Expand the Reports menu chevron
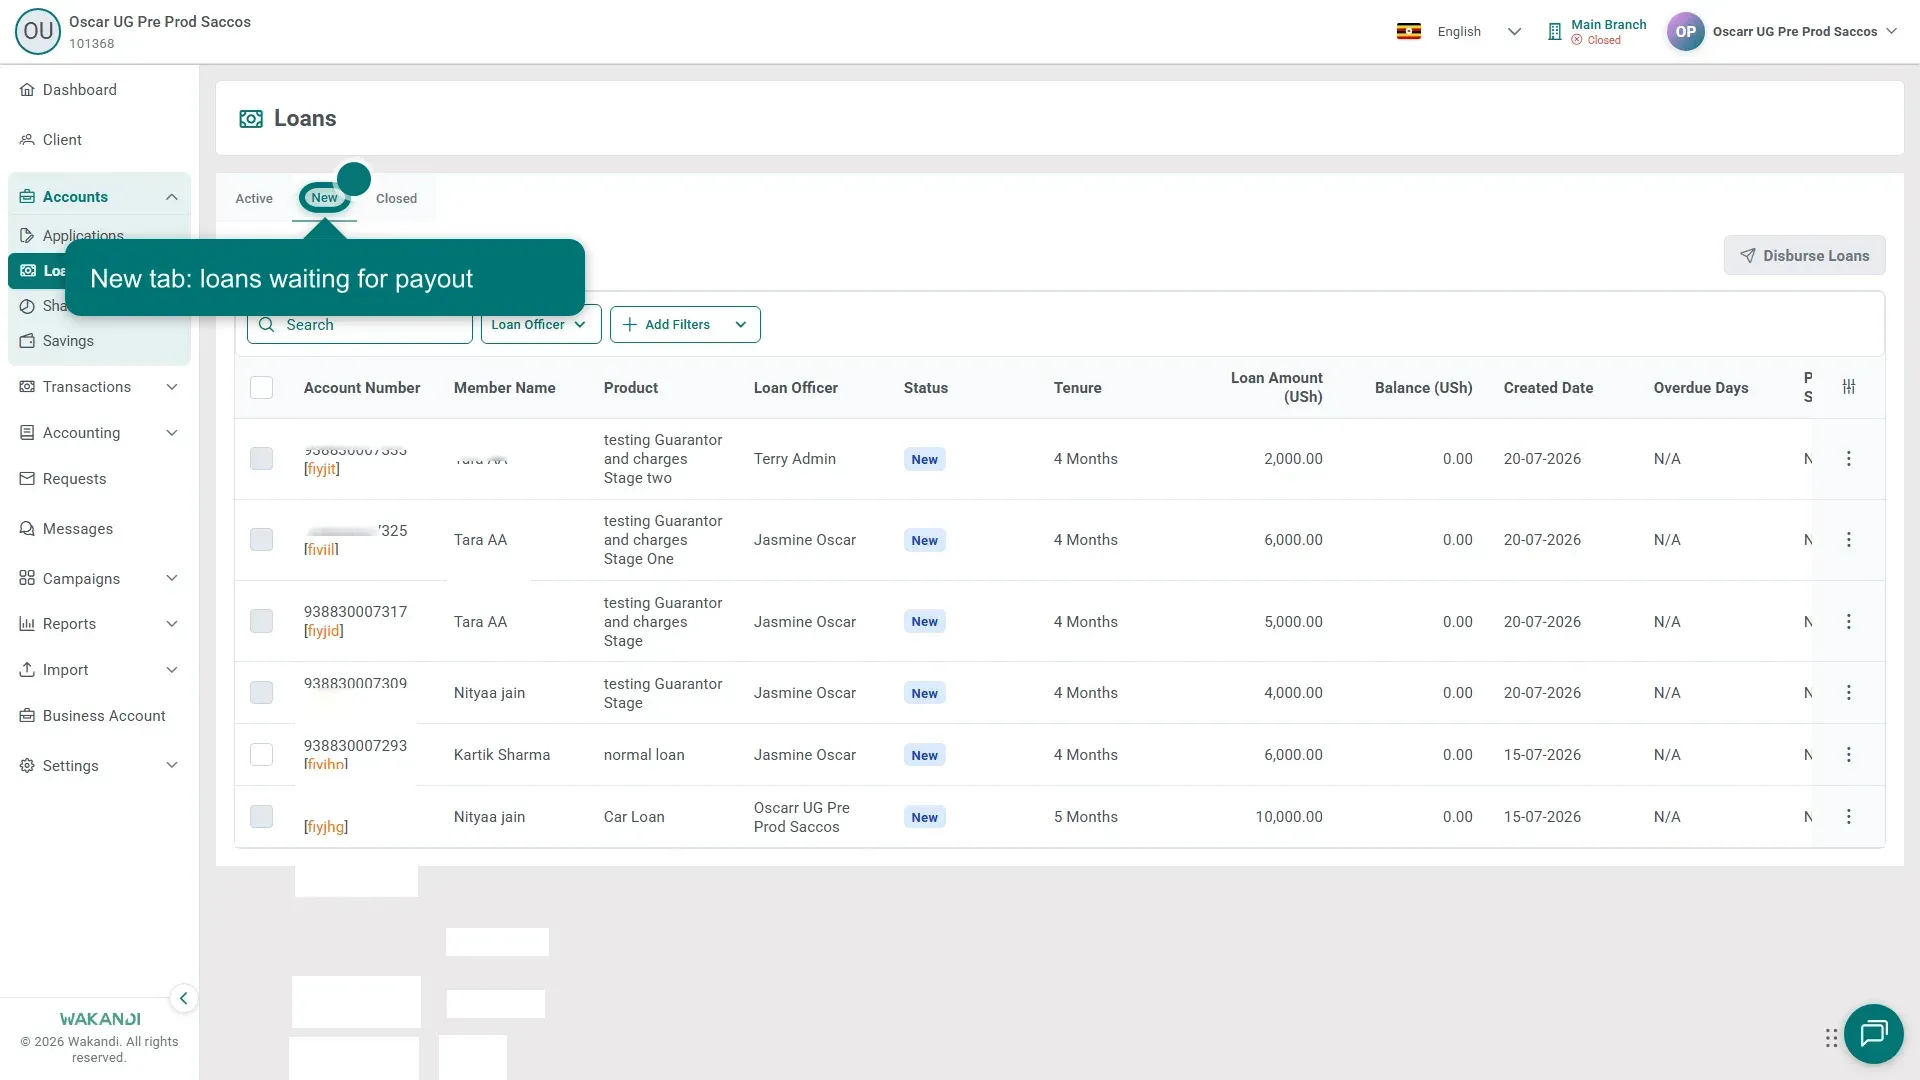The image size is (1920, 1080). point(172,624)
